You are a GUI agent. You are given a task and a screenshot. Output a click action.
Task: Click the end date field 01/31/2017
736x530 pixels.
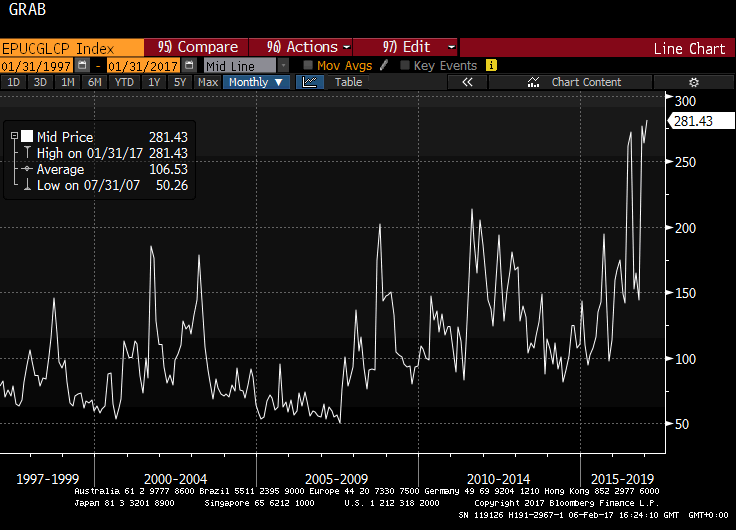tap(143, 66)
